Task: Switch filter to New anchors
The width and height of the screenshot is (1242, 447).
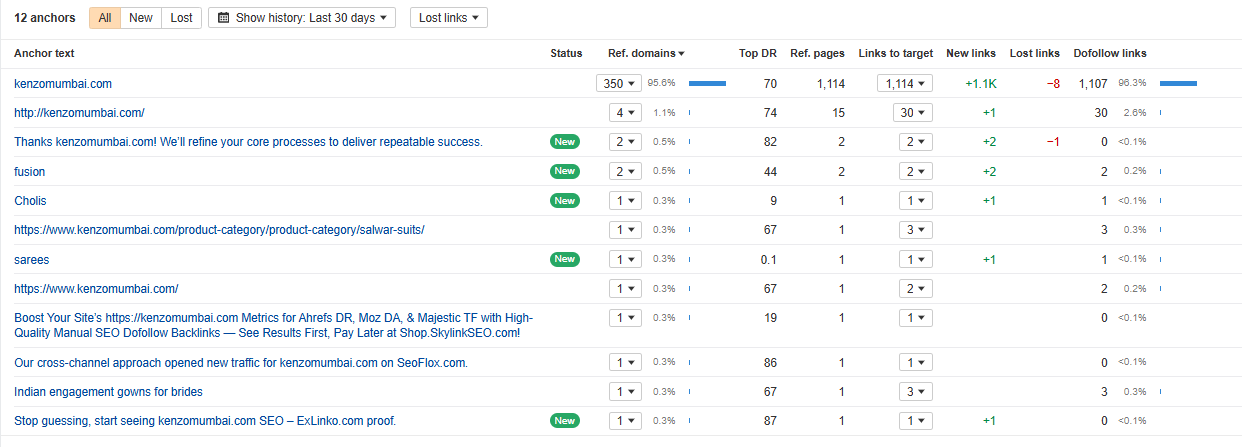Action: tap(141, 18)
